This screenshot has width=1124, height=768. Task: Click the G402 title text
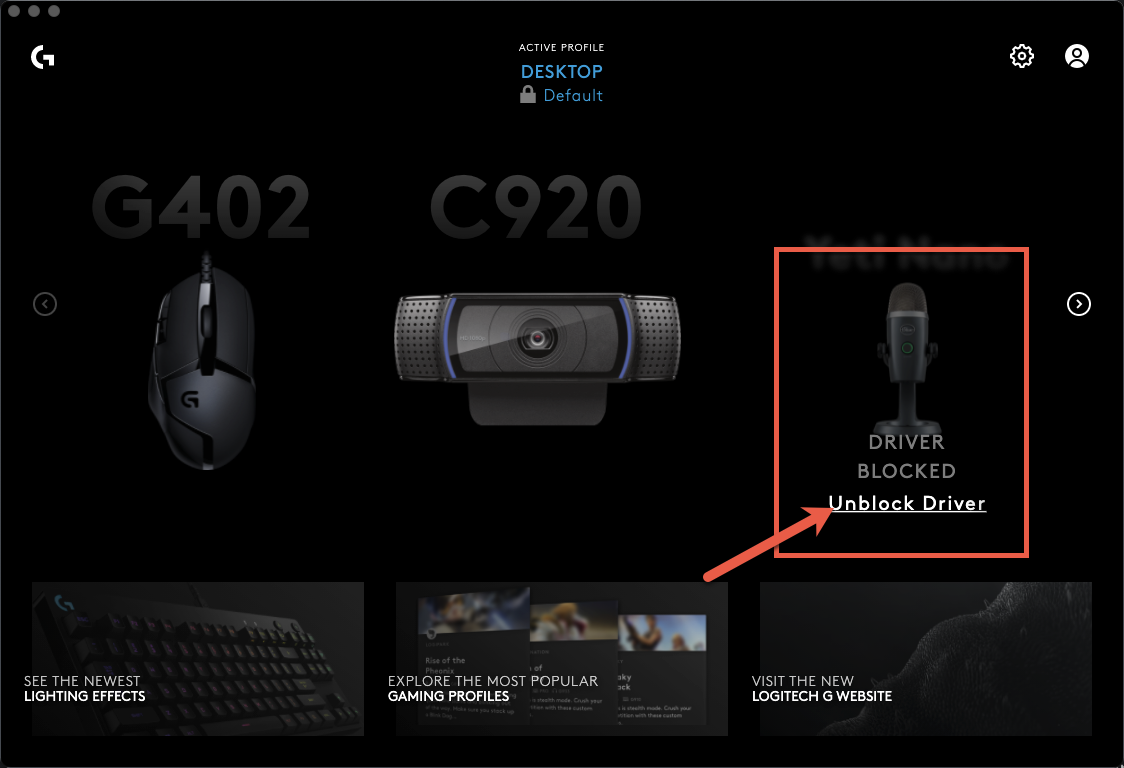point(201,207)
